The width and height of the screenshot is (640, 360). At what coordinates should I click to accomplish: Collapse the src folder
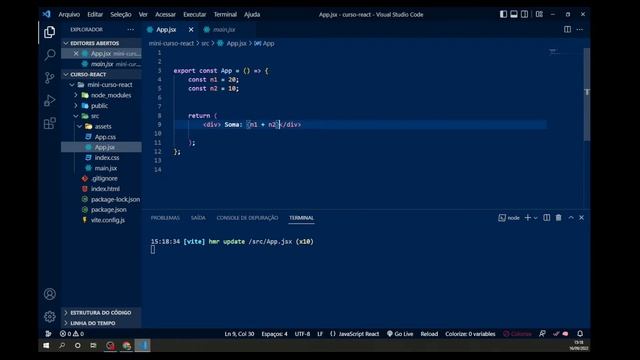click(101, 116)
